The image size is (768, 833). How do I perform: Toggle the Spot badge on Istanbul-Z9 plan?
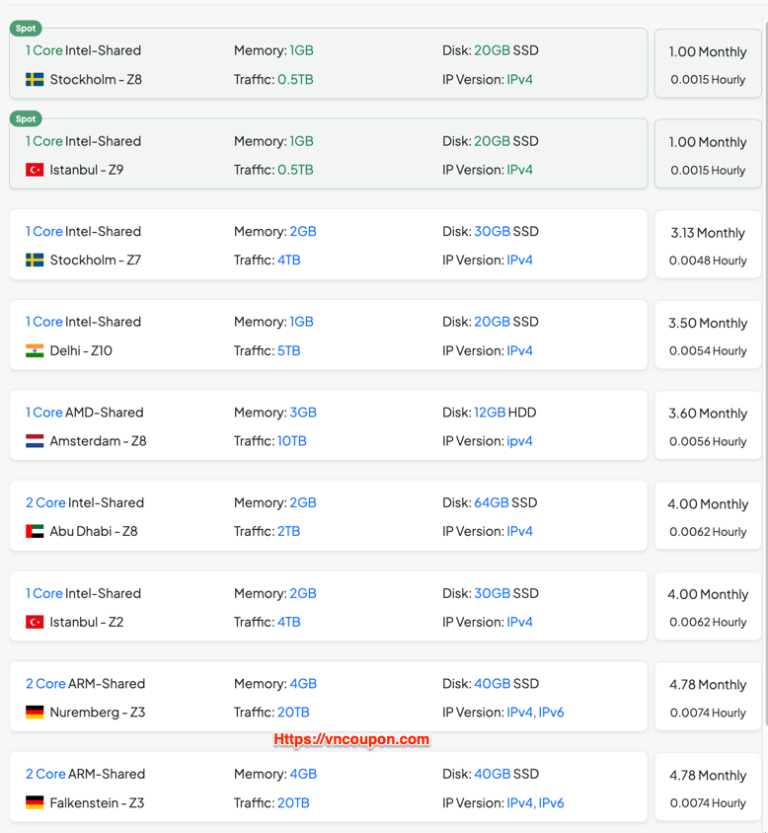tap(26, 119)
